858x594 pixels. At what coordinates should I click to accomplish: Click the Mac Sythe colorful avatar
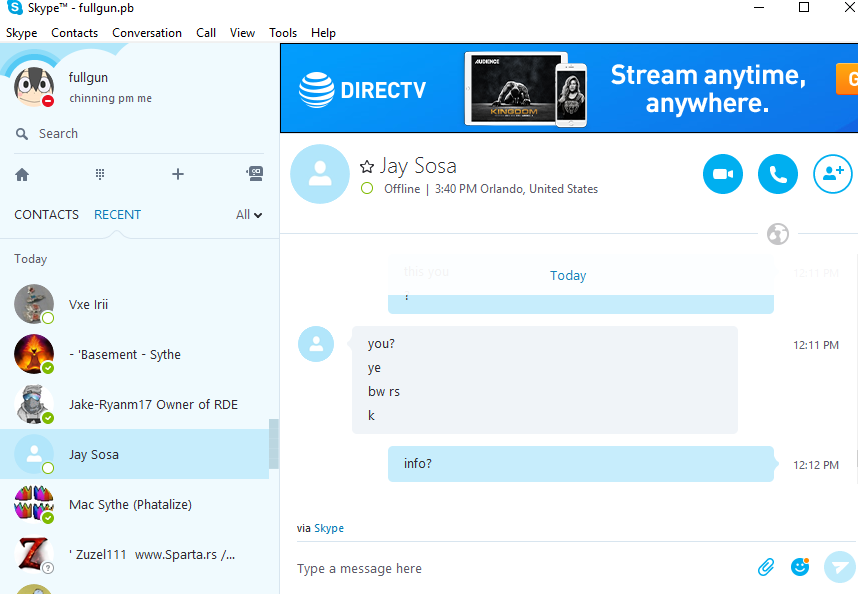[x=34, y=504]
